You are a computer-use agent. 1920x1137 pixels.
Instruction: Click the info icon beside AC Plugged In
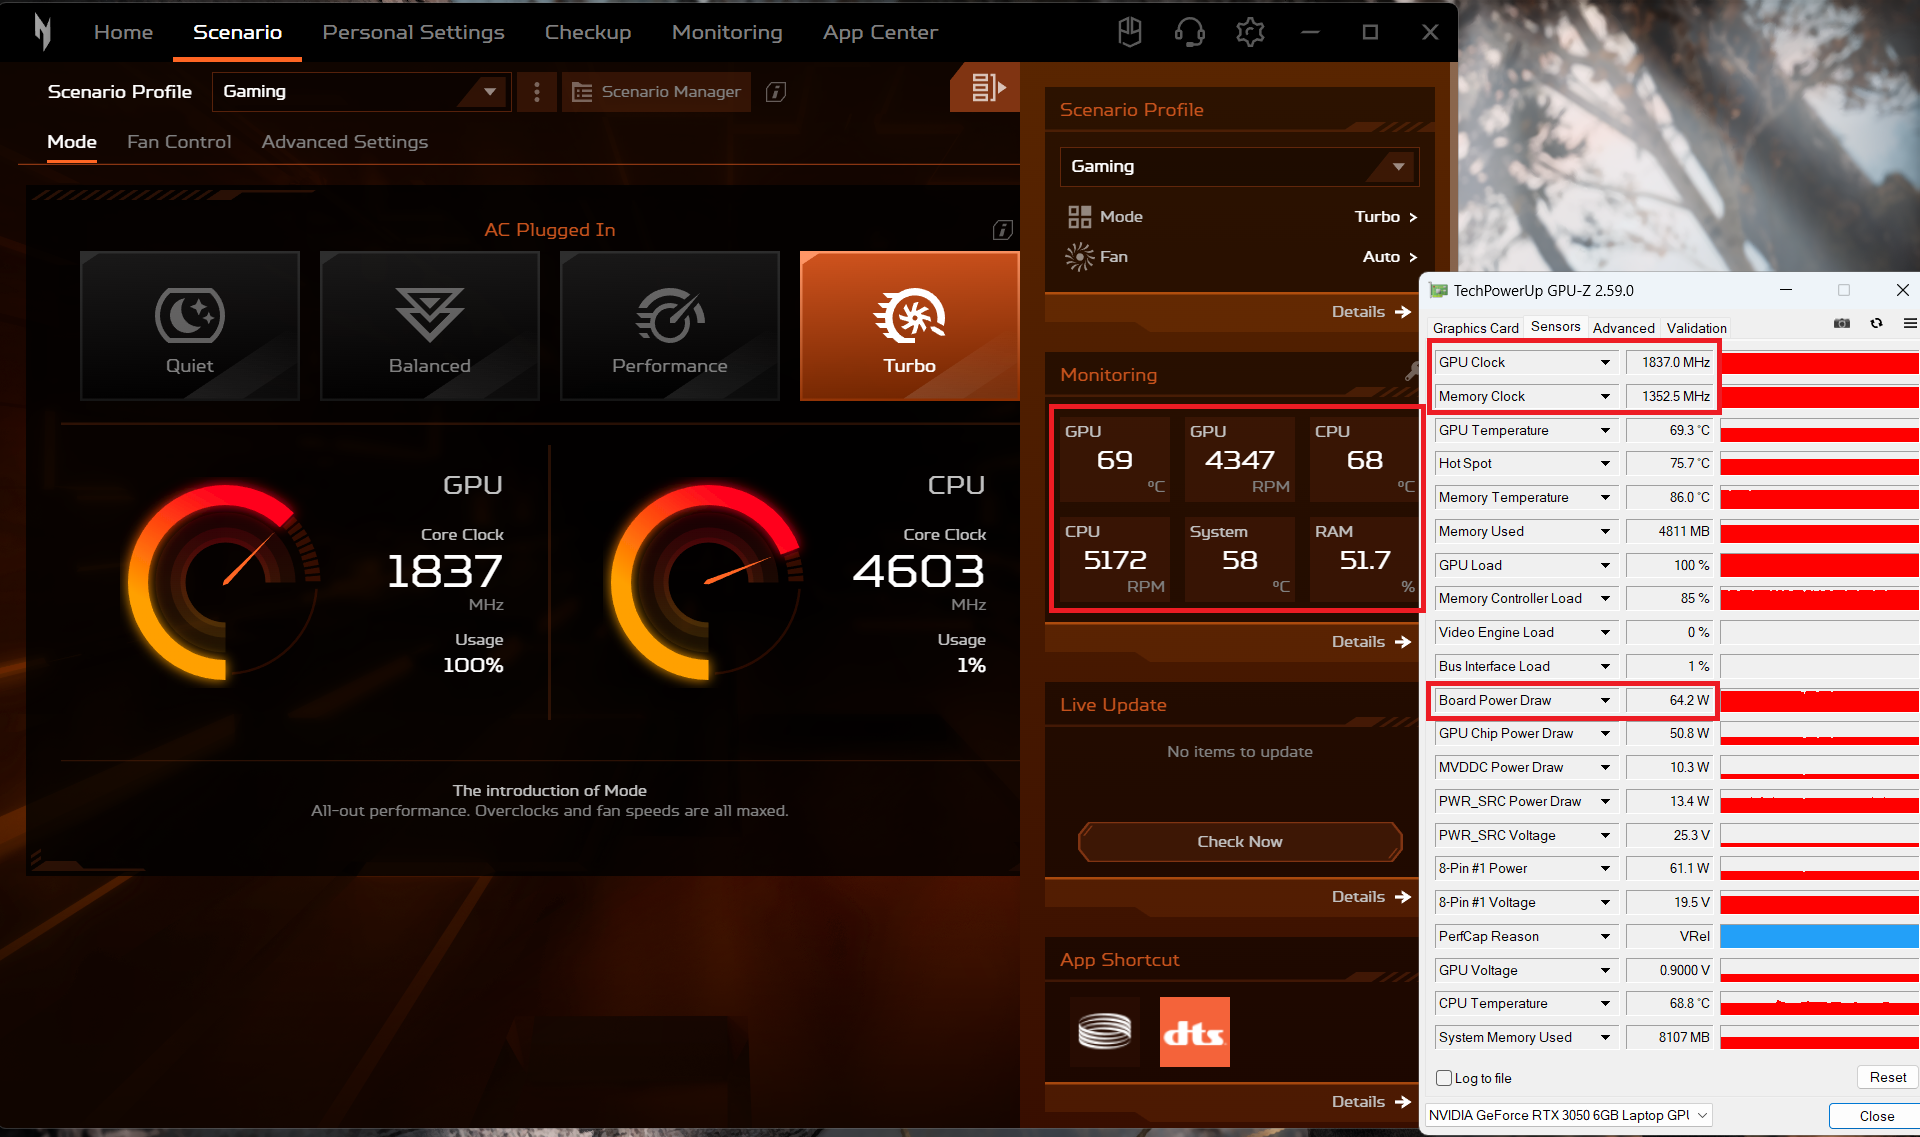coord(1002,230)
